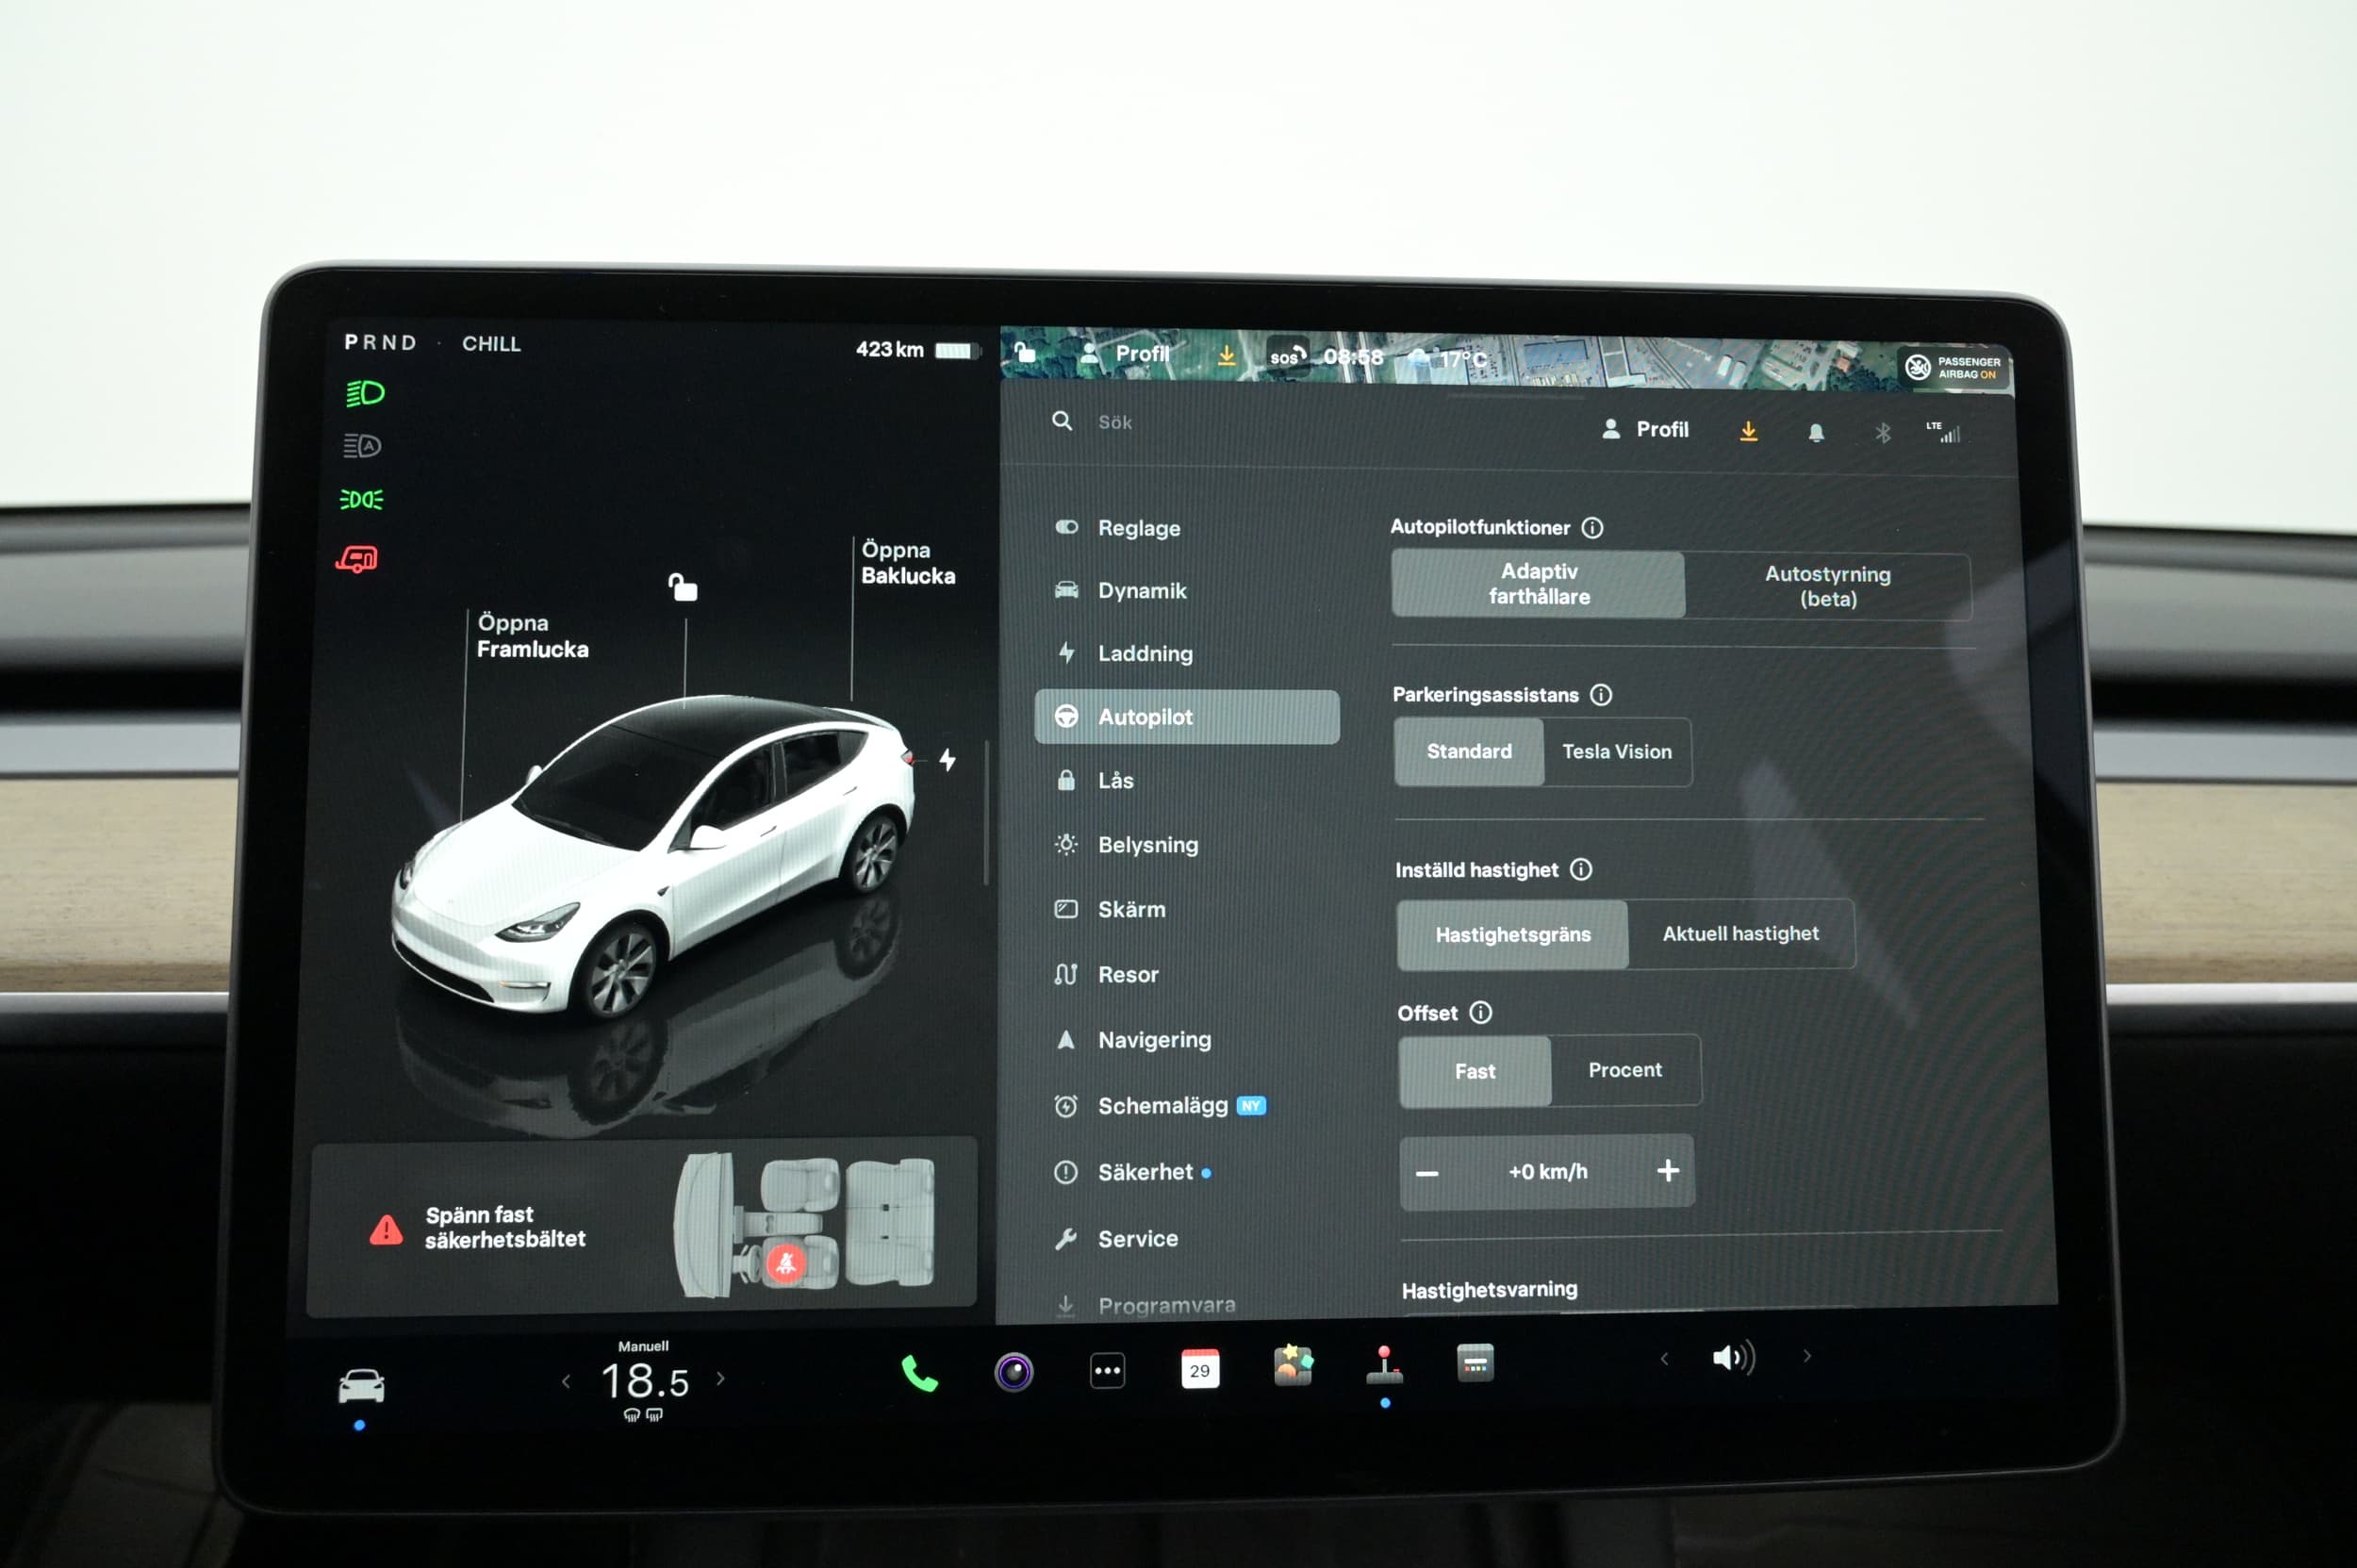Increase temperature with right chevron
Screen dimensions: 2357x1568
tap(721, 1379)
